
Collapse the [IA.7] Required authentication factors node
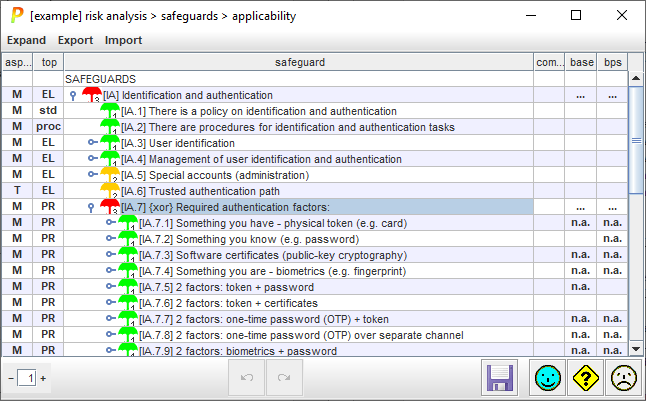[91, 207]
